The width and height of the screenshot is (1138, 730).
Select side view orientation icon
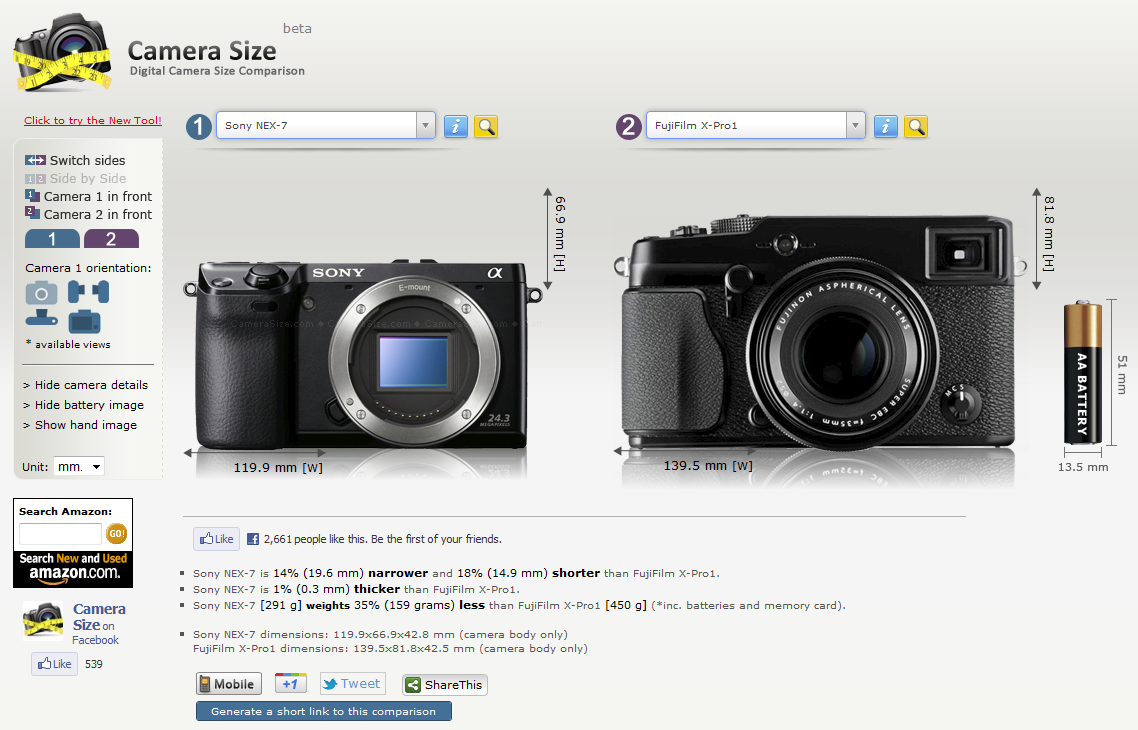pos(88,292)
